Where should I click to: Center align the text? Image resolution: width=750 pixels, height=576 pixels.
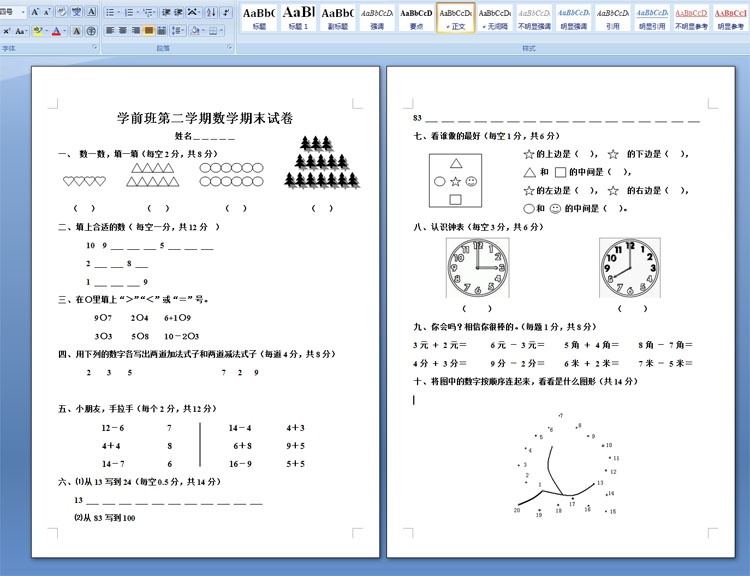[122, 31]
